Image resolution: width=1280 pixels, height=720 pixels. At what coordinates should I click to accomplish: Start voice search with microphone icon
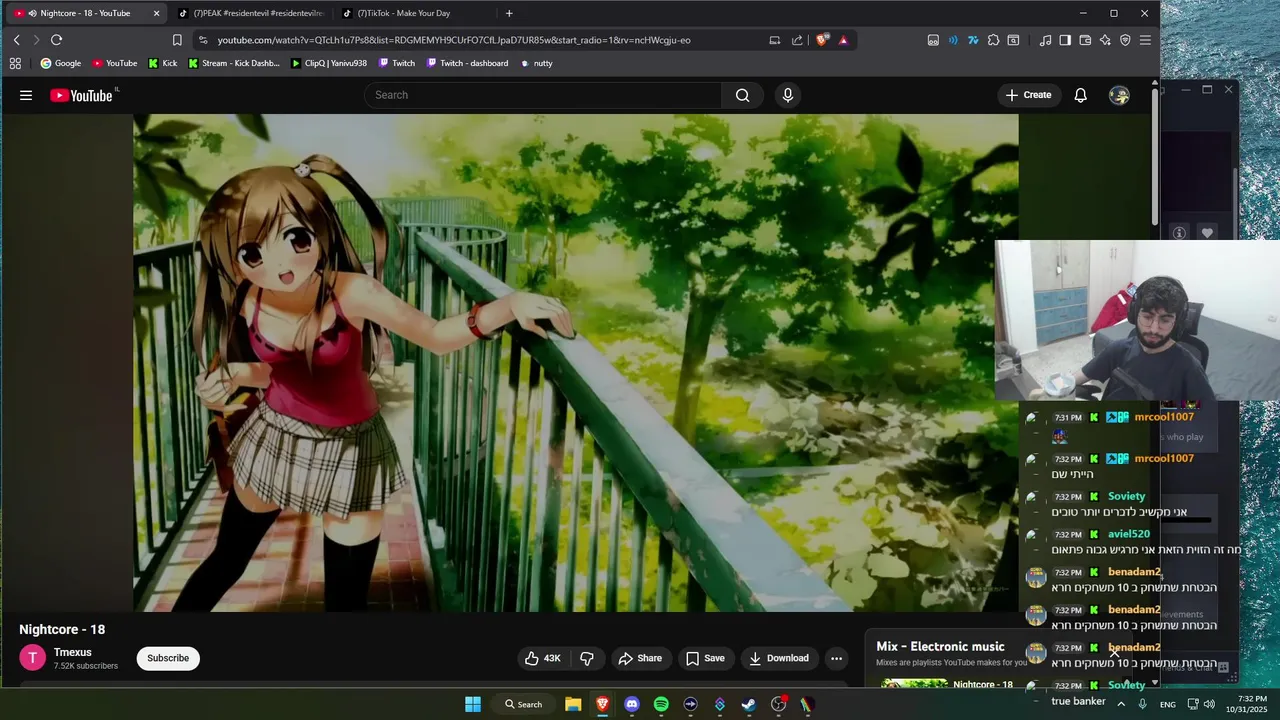coord(788,95)
